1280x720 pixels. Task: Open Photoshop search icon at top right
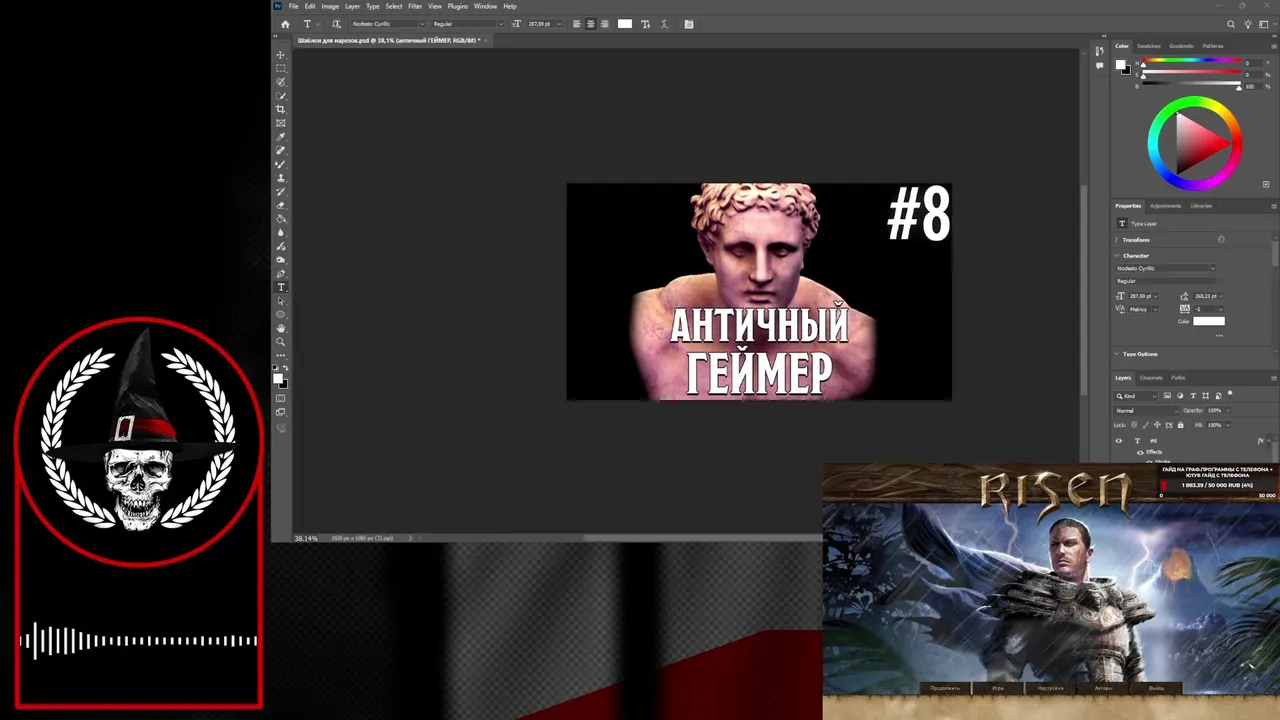pos(1231,24)
